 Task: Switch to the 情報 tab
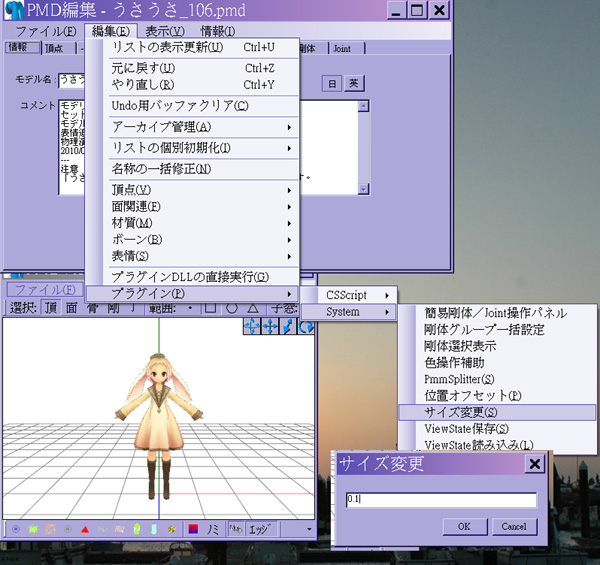[22, 47]
